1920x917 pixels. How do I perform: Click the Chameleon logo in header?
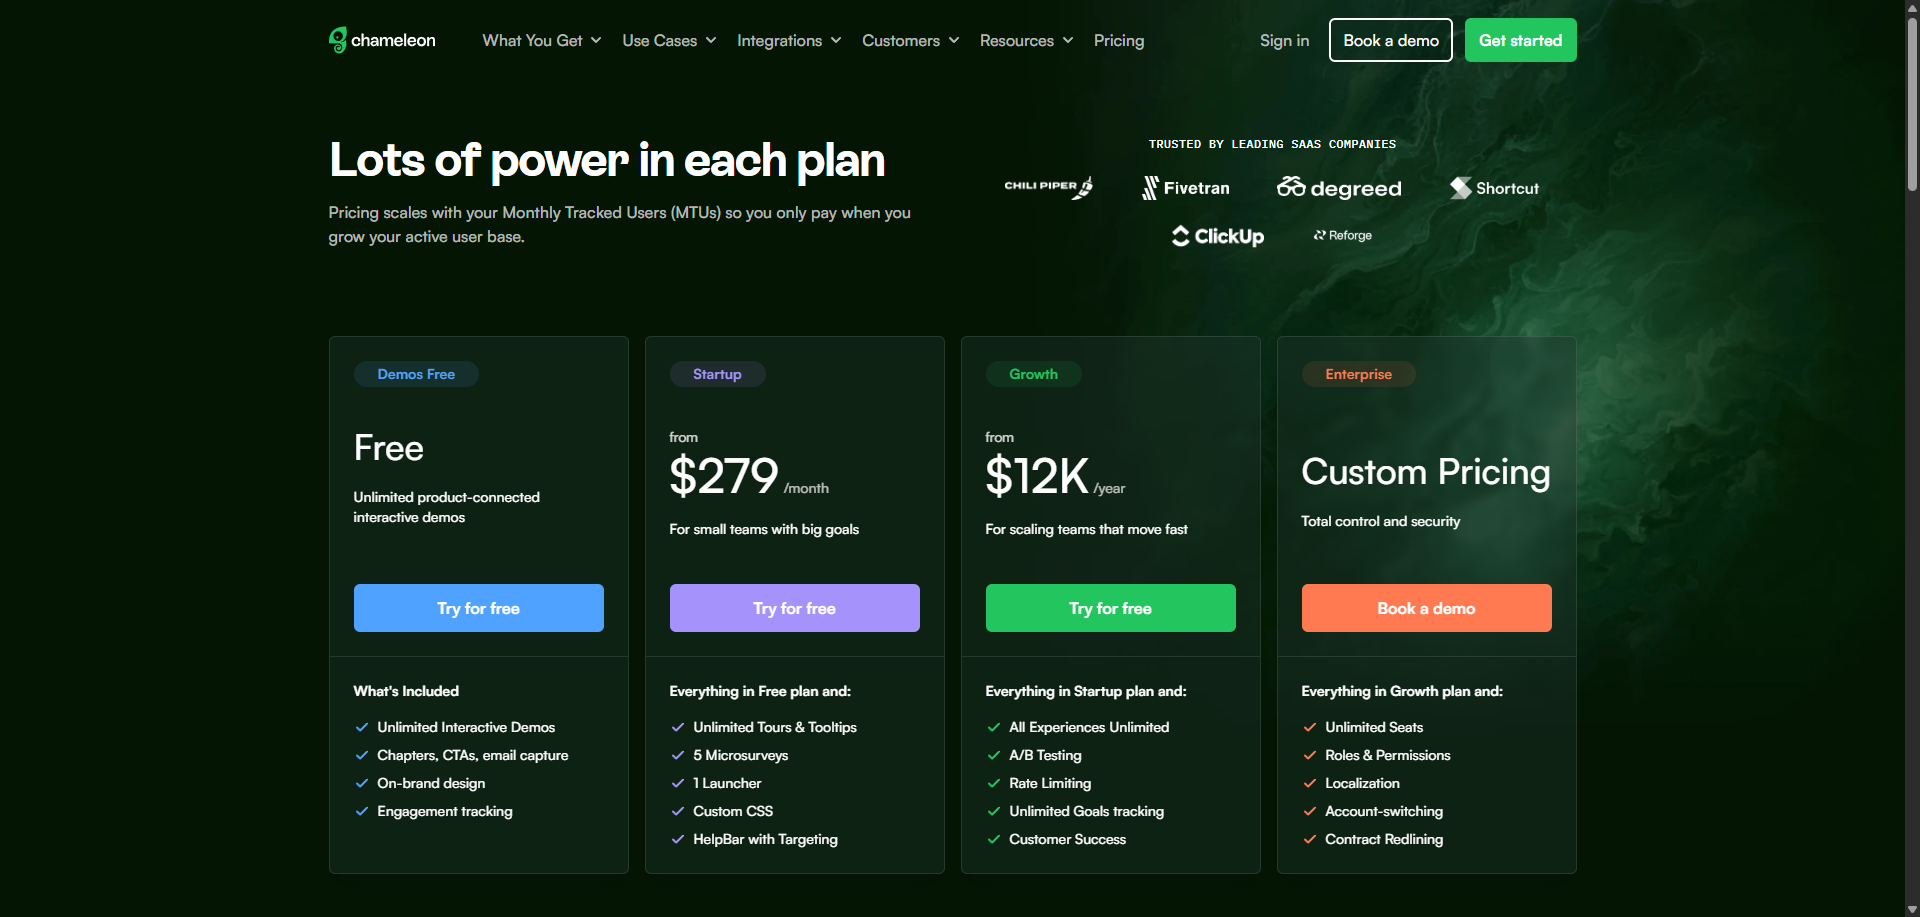[x=382, y=40]
